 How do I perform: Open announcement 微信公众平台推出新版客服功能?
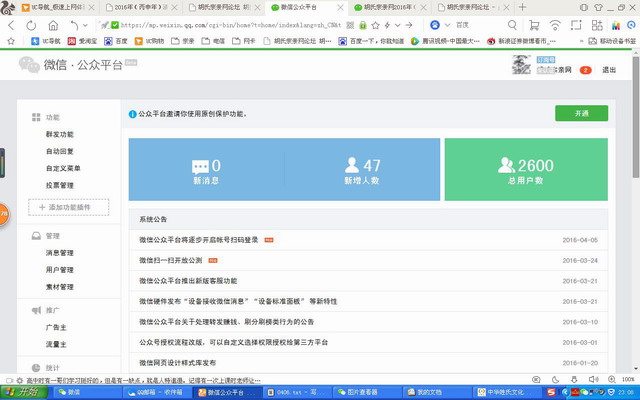point(188,281)
